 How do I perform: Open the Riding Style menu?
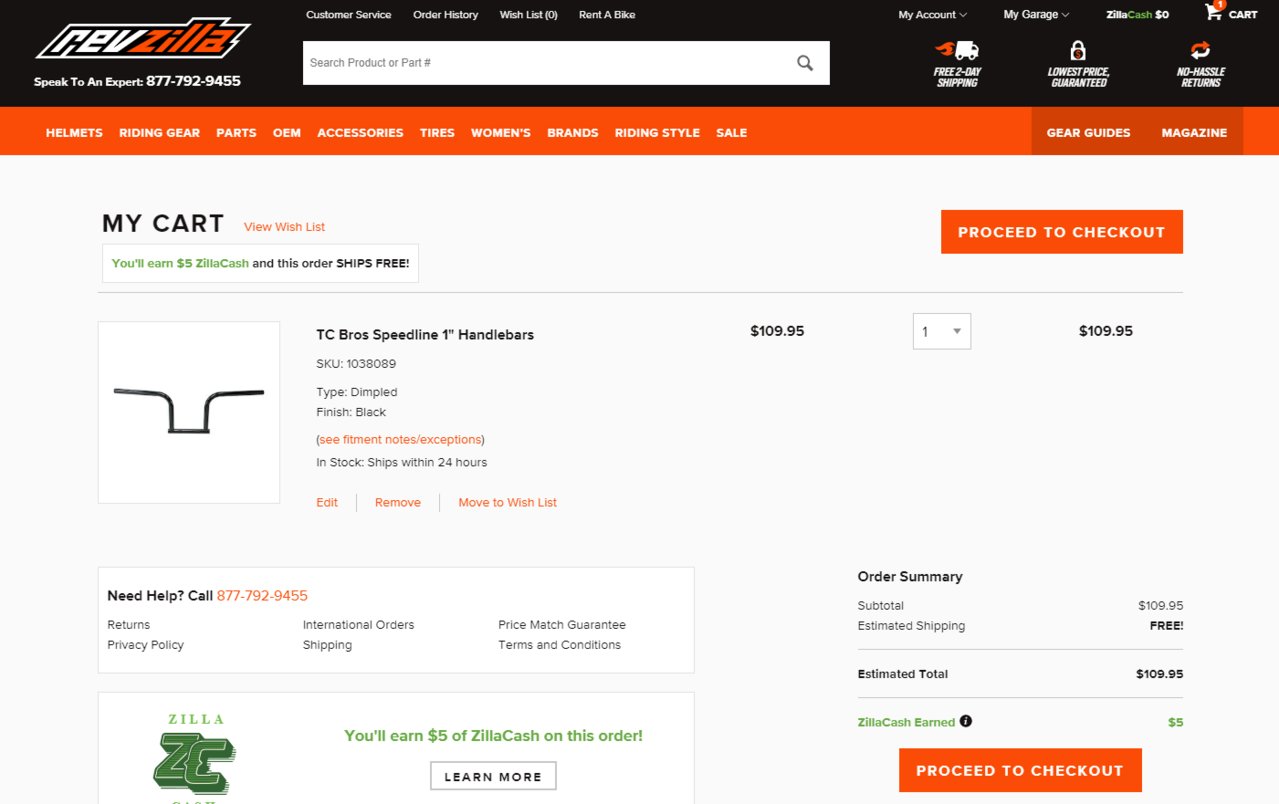657,132
